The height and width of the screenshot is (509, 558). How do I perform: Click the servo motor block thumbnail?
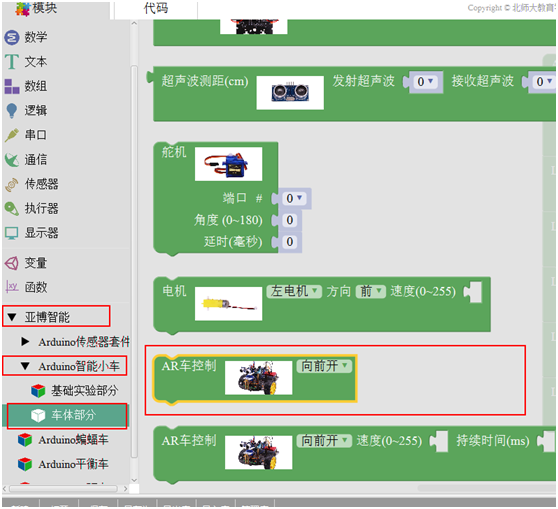[x=228, y=164]
